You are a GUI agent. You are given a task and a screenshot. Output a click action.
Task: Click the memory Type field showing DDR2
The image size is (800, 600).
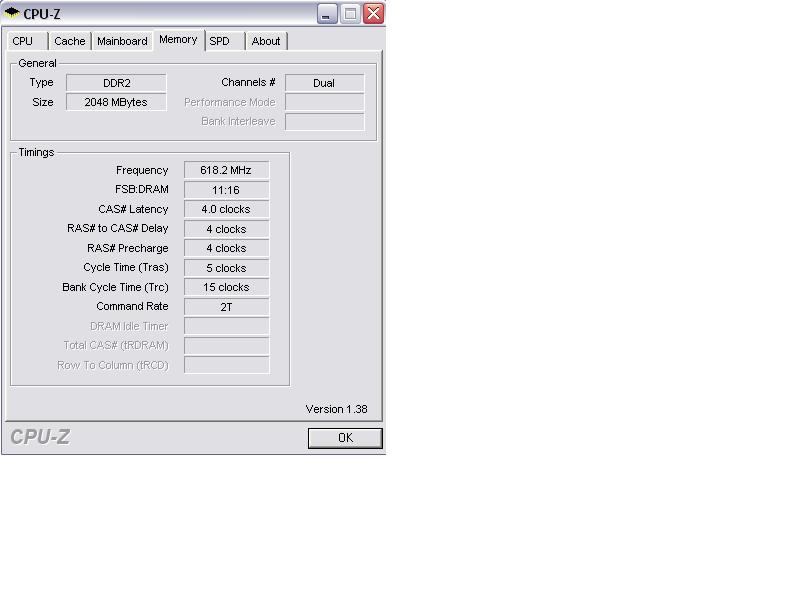(x=116, y=83)
